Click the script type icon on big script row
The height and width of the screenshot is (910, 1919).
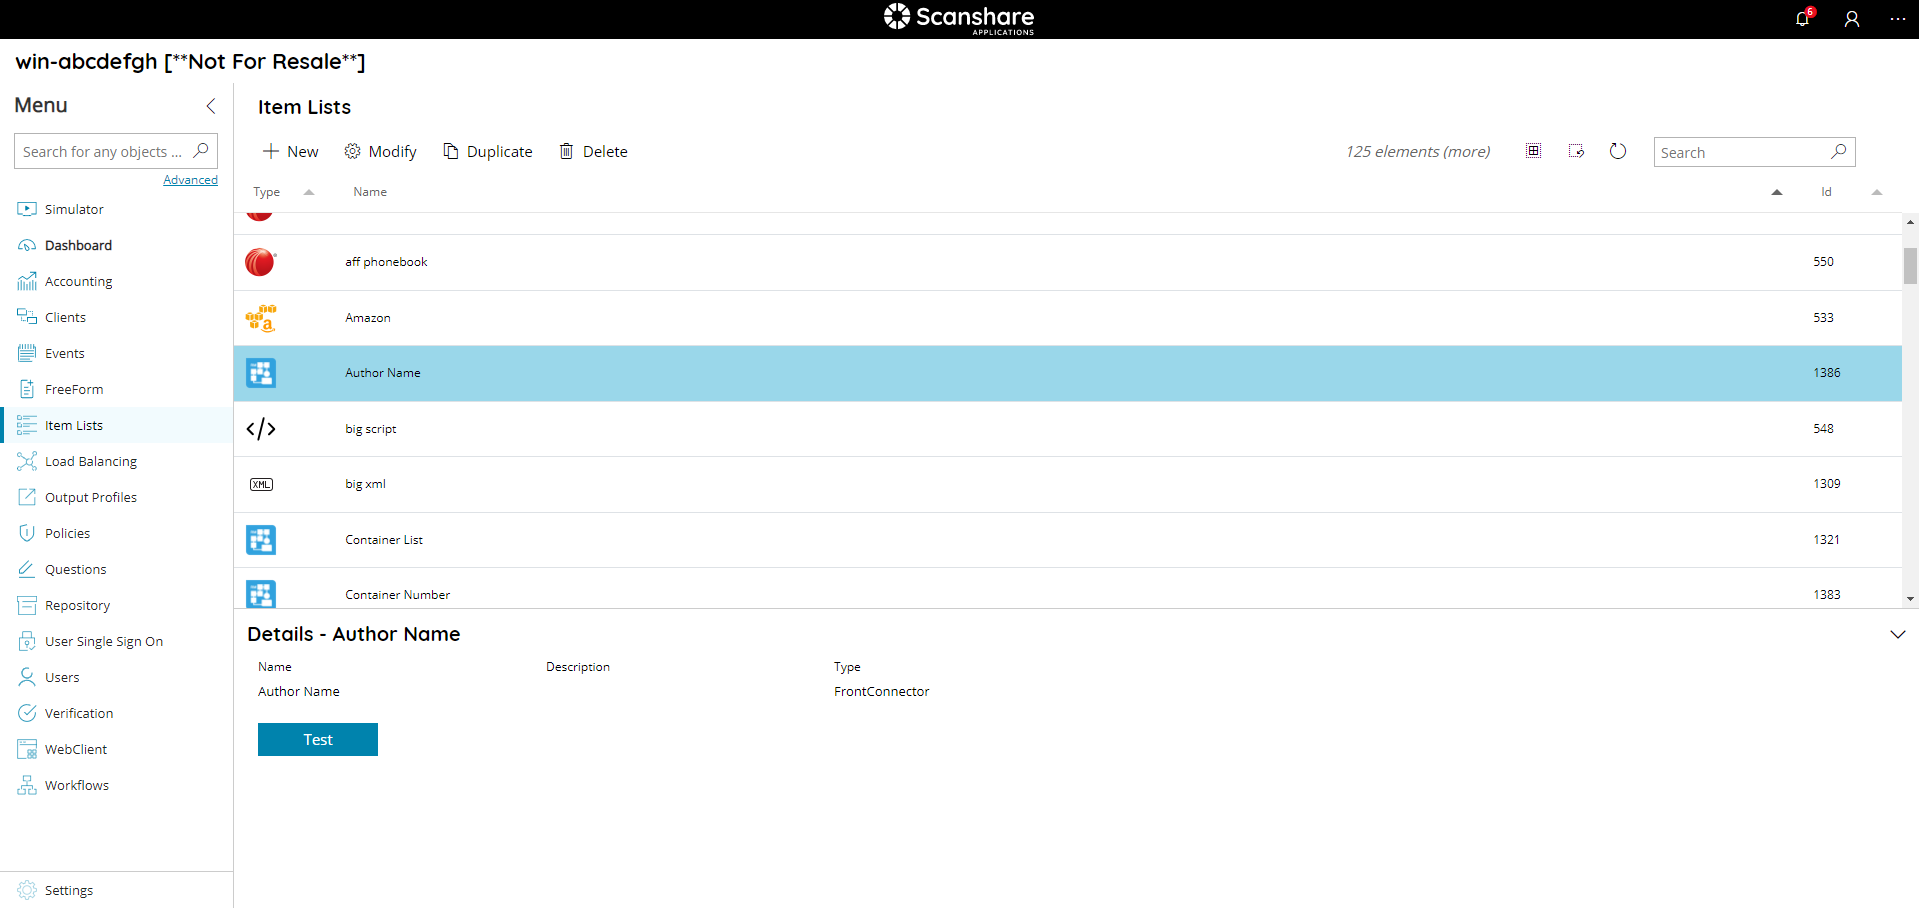pos(260,428)
